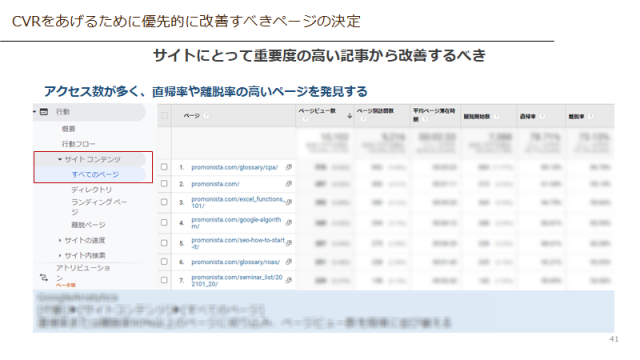Select すべてのページ in the sidebar
Viewport: 640px width, 360px height.
pyautogui.click(x=95, y=175)
